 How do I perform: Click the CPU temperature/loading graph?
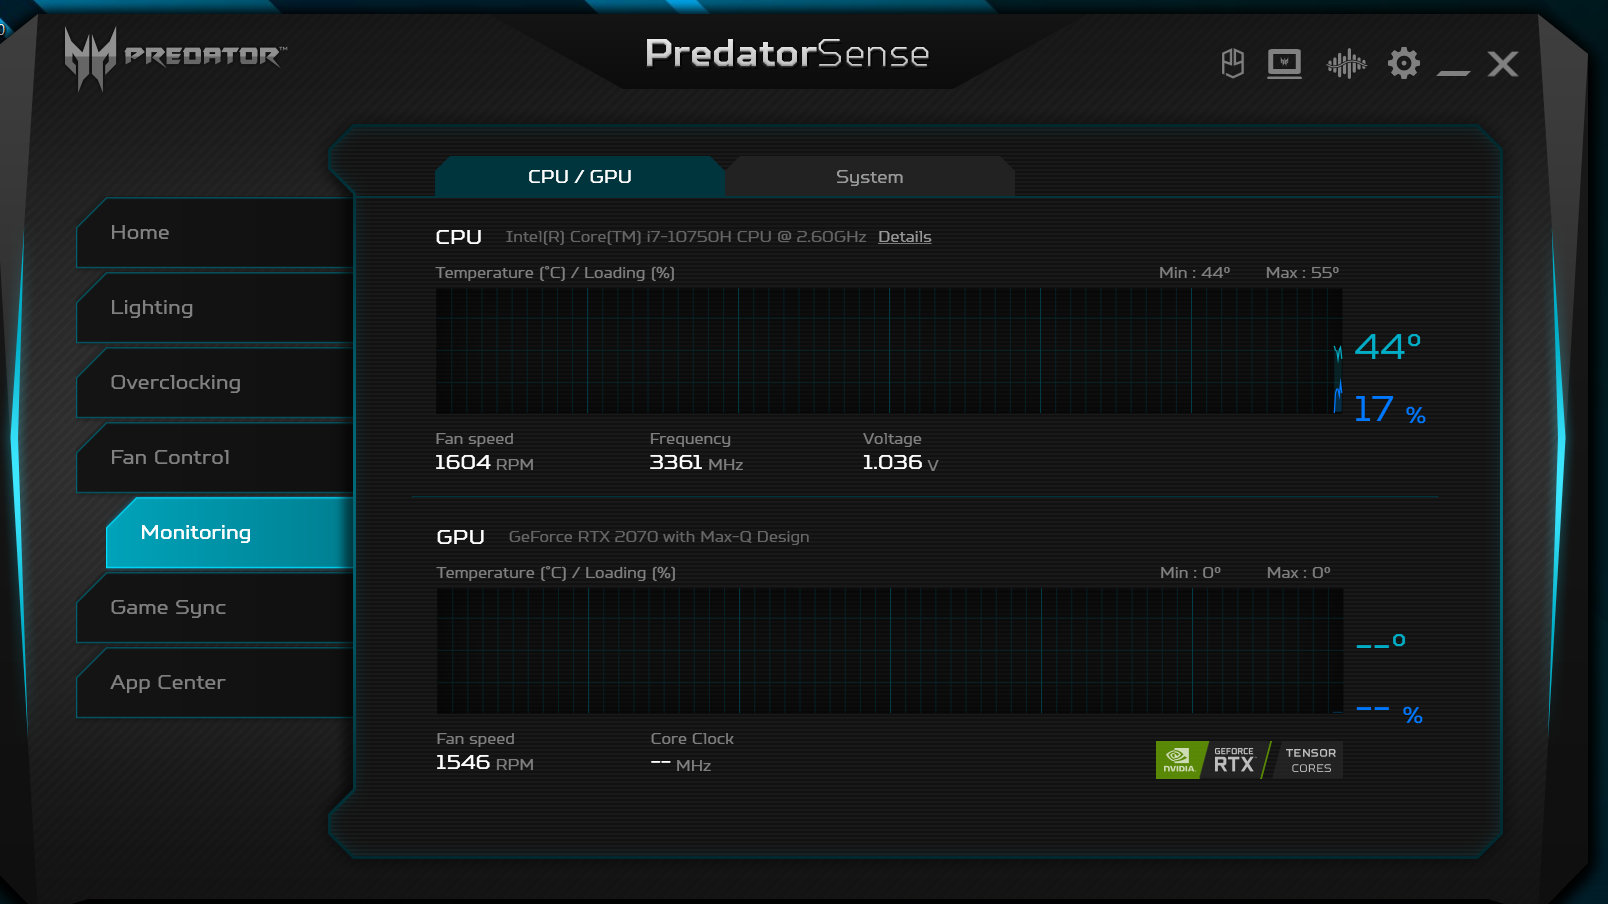pos(889,351)
